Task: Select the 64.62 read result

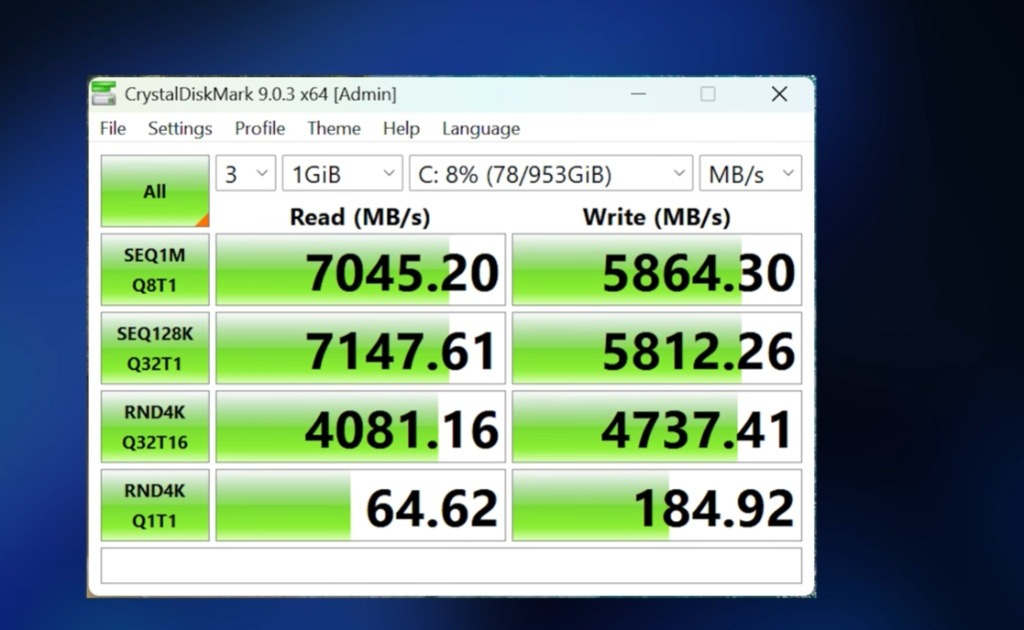Action: pos(360,505)
